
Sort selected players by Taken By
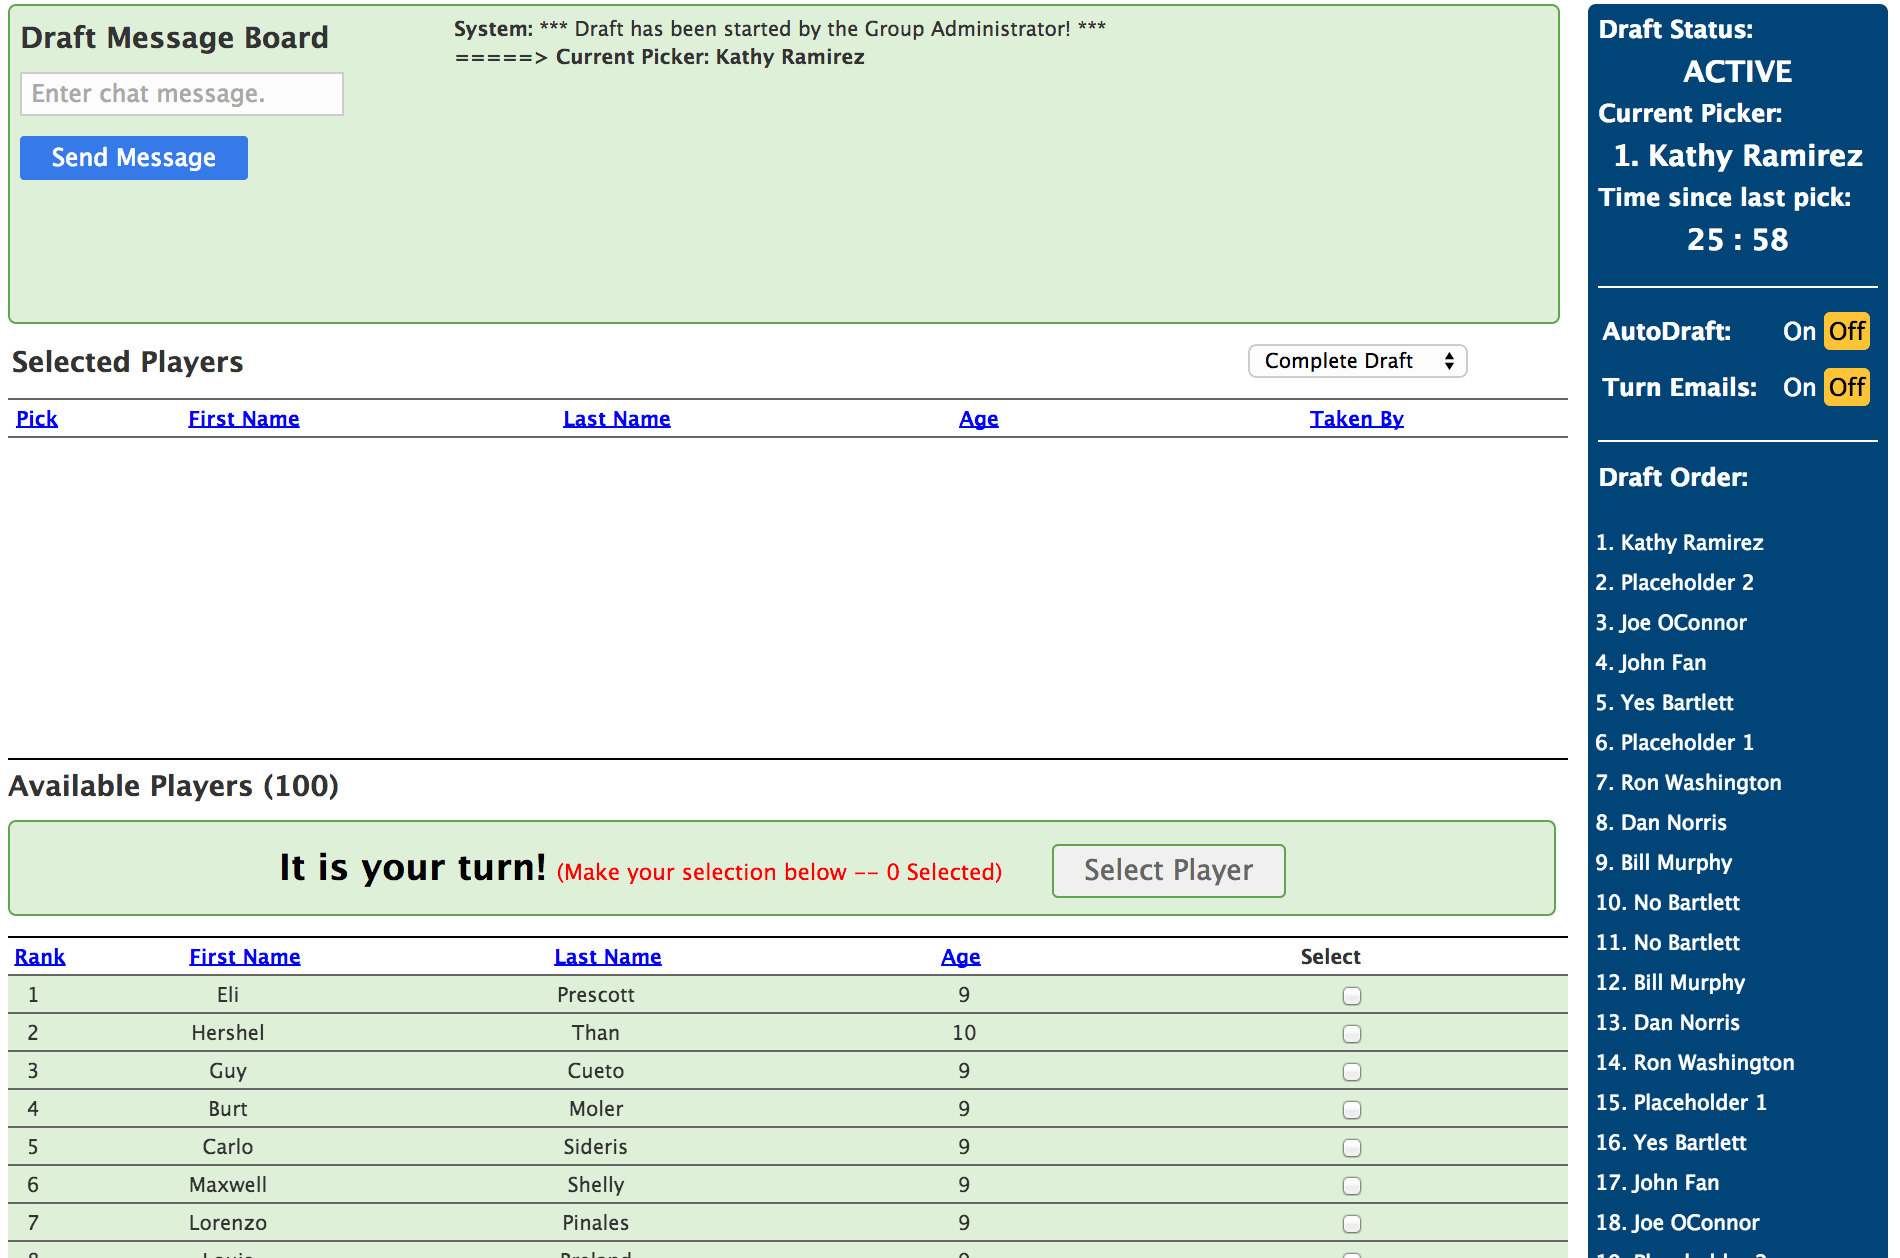1356,418
